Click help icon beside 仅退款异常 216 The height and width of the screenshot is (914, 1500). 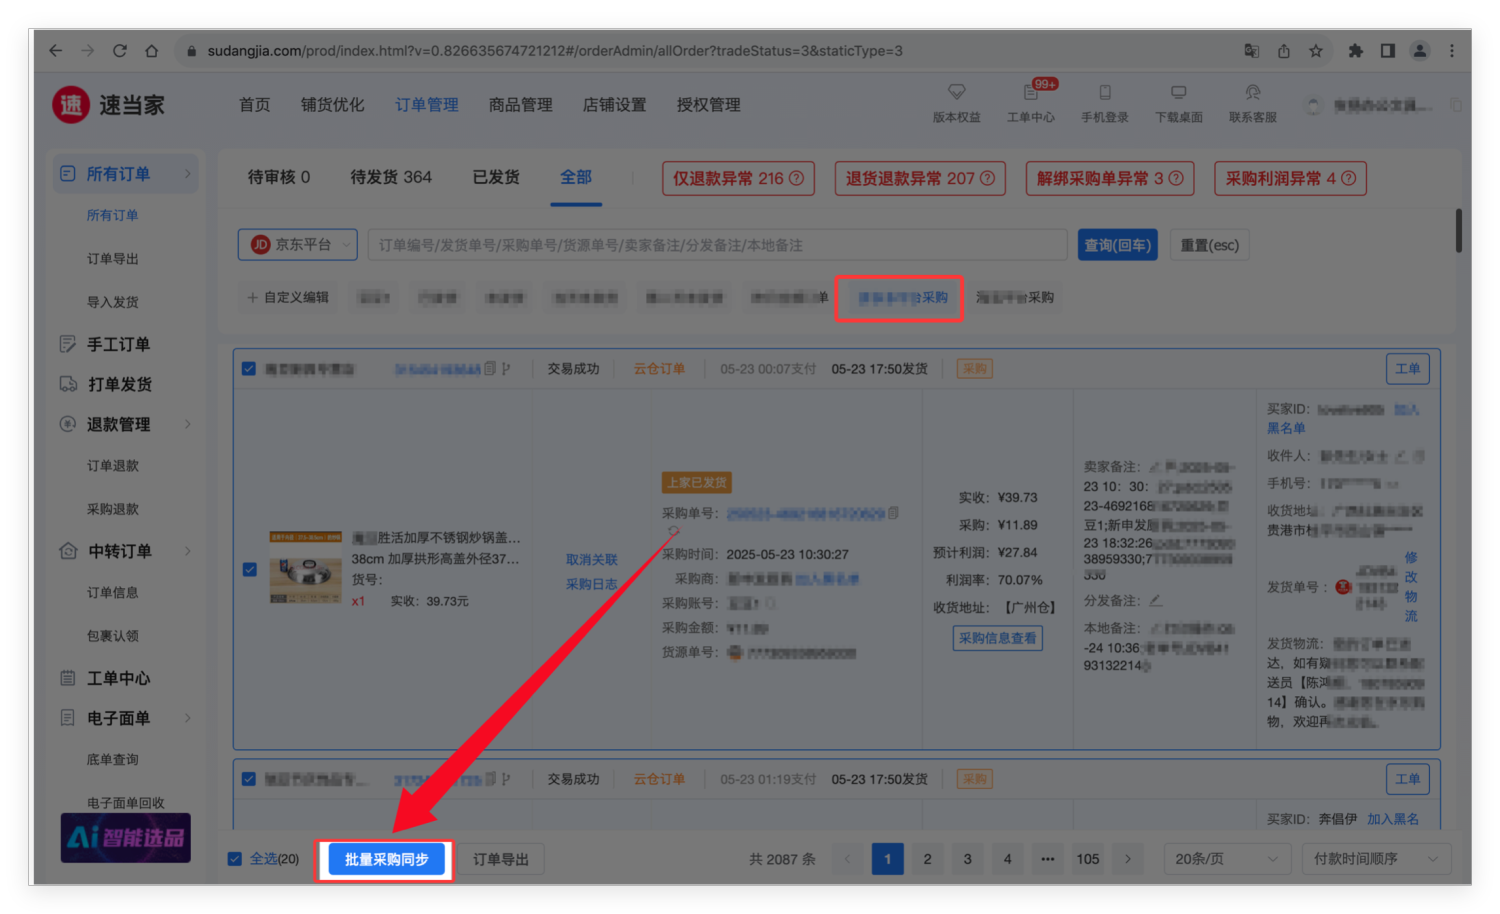click(797, 179)
